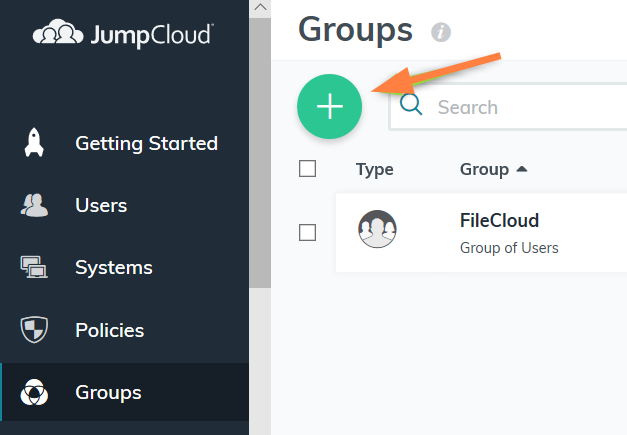627x435 pixels.
Task: Click the Groups overlapping circles icon
Action: (33, 392)
